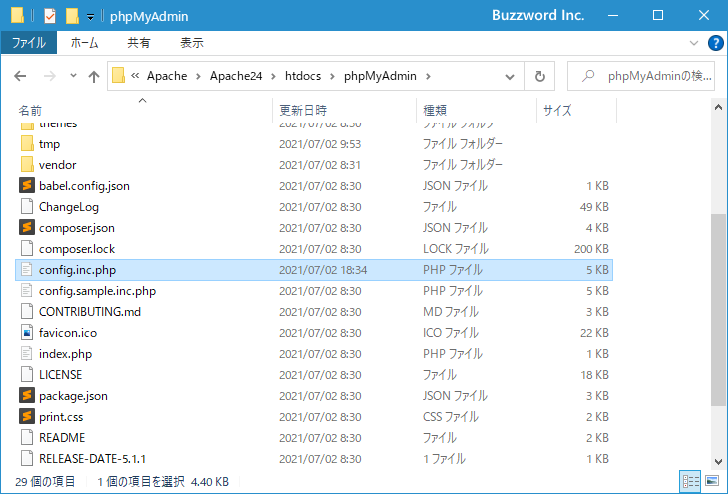Select the README file icon
The width and height of the screenshot is (728, 494).
point(27,438)
